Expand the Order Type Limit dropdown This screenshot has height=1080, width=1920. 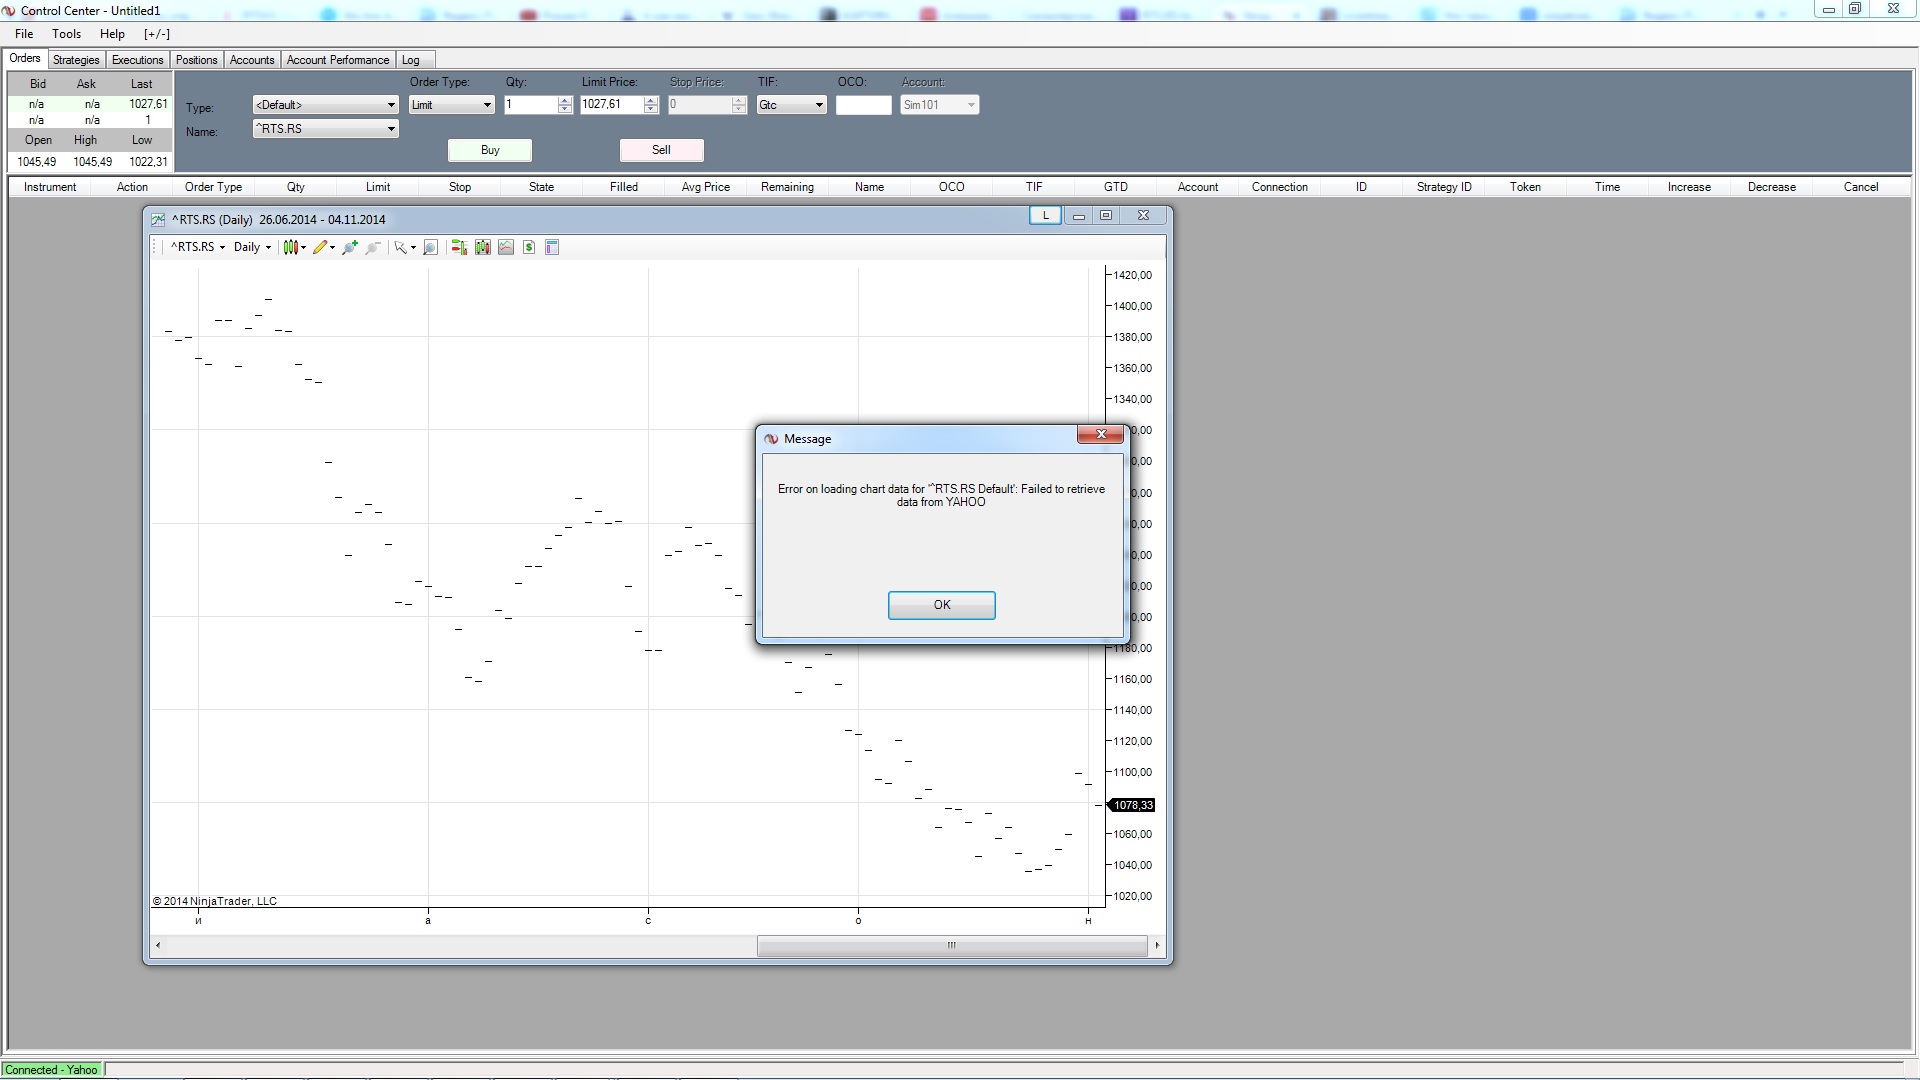[x=452, y=105]
